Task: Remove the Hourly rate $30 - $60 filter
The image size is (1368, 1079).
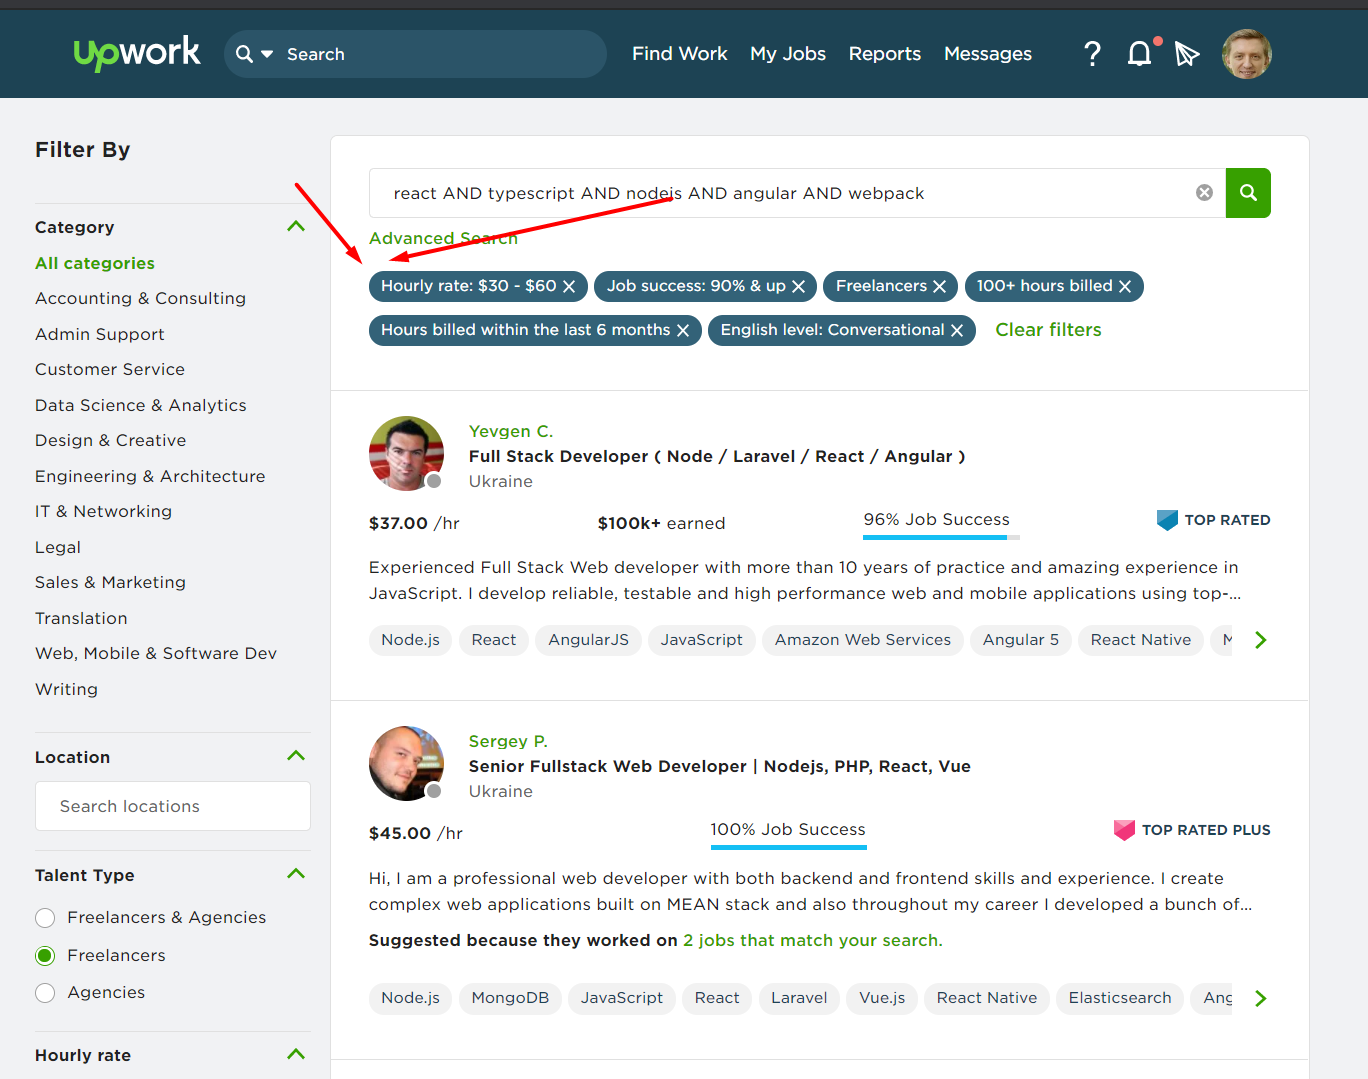Action: click(569, 287)
